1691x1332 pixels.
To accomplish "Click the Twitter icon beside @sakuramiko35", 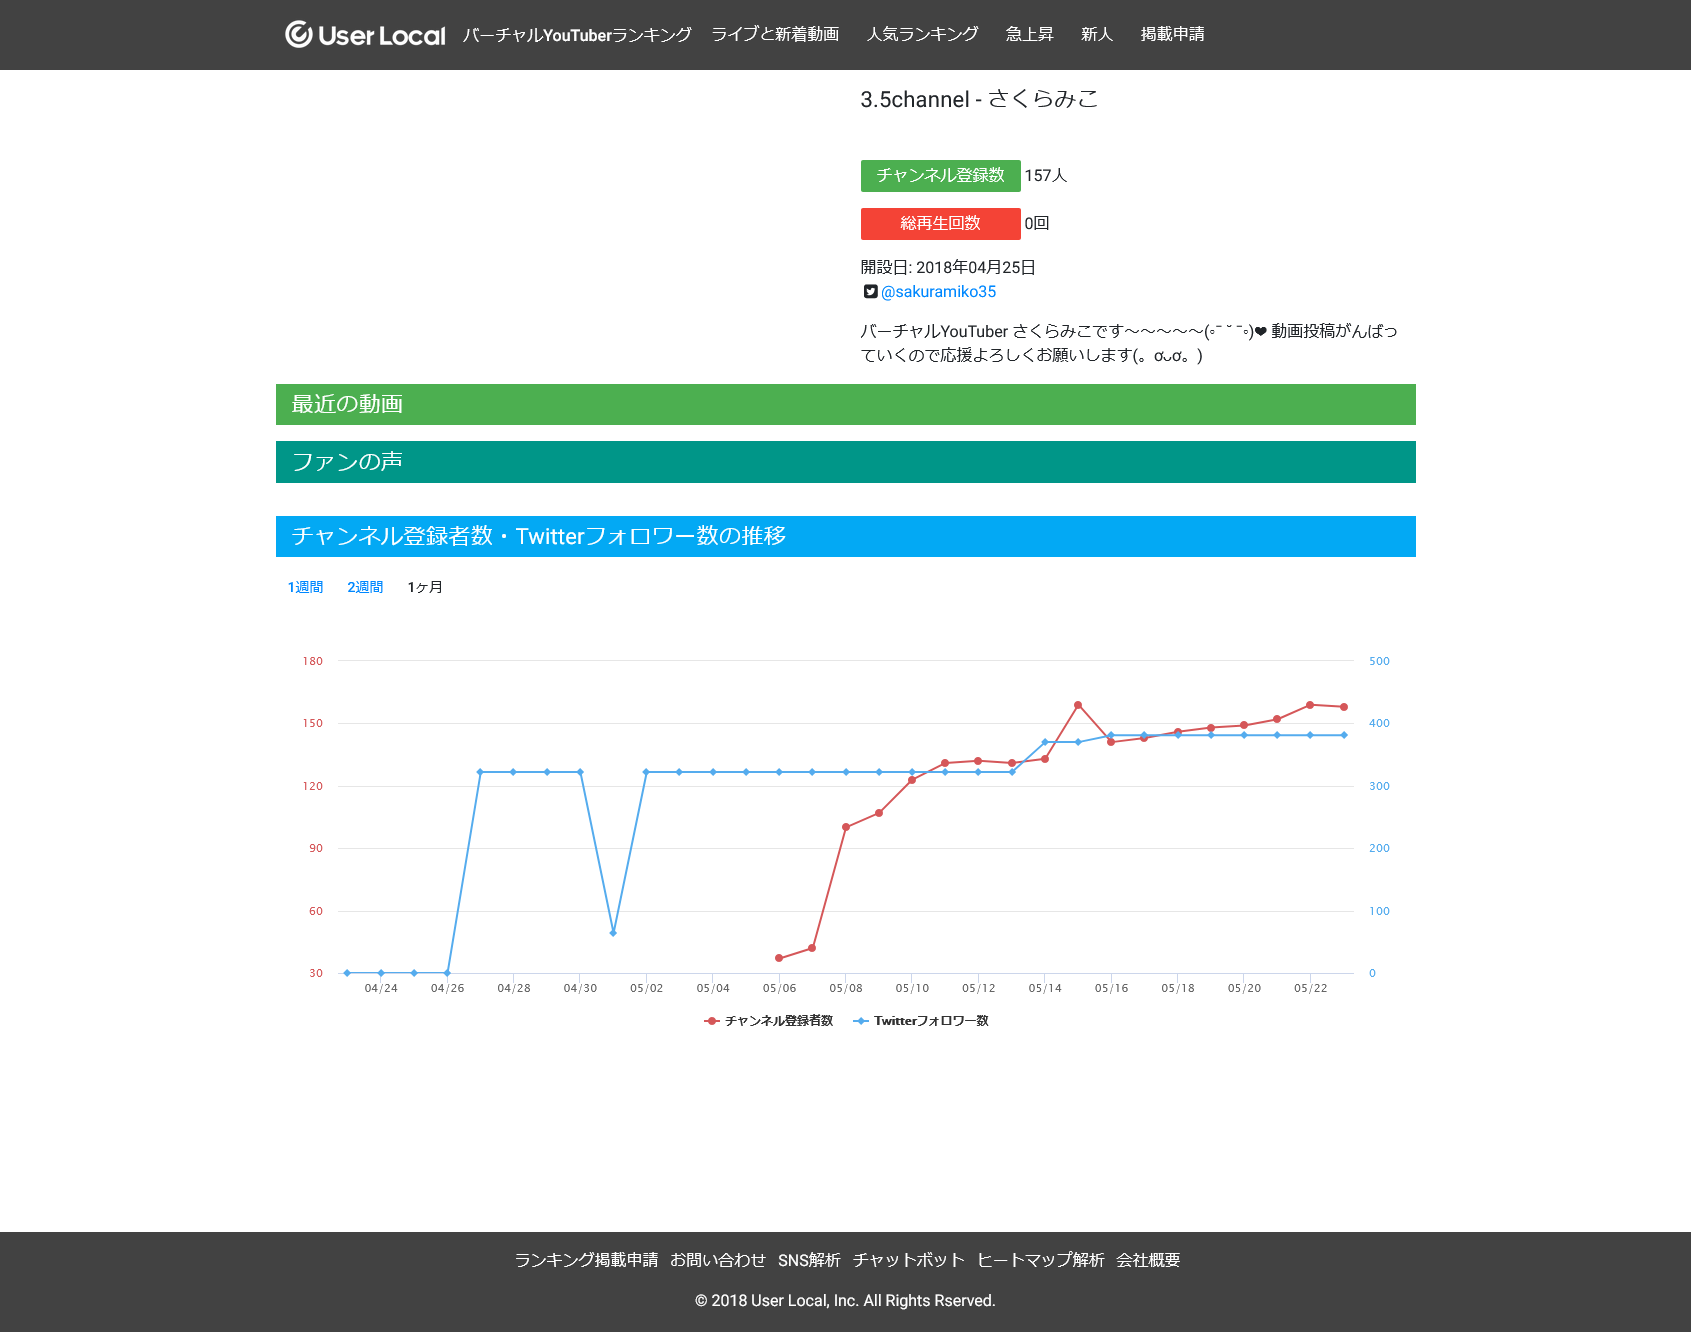I will tap(870, 292).
